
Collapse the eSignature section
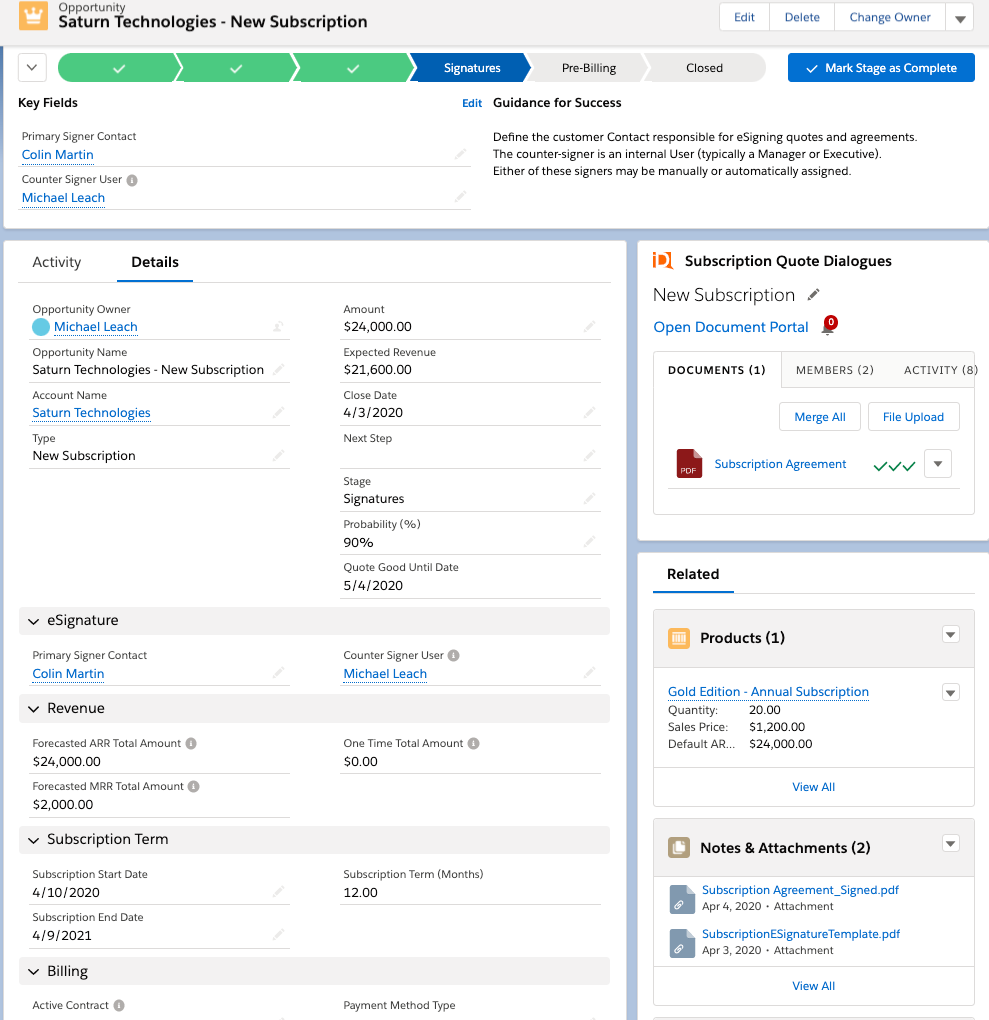(x=34, y=621)
